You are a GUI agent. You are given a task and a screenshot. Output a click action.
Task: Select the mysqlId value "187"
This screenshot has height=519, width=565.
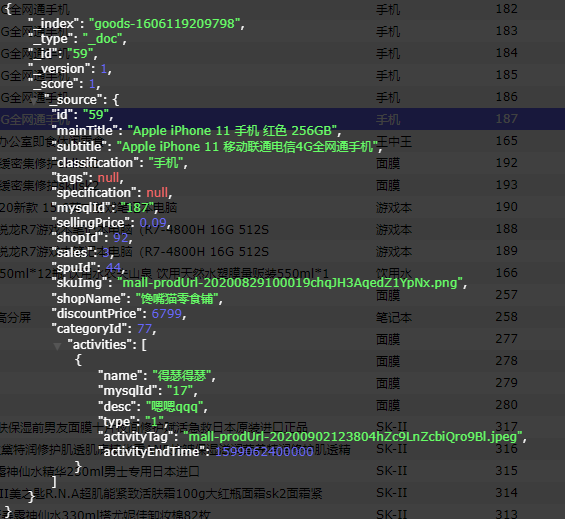pyautogui.click(x=137, y=208)
